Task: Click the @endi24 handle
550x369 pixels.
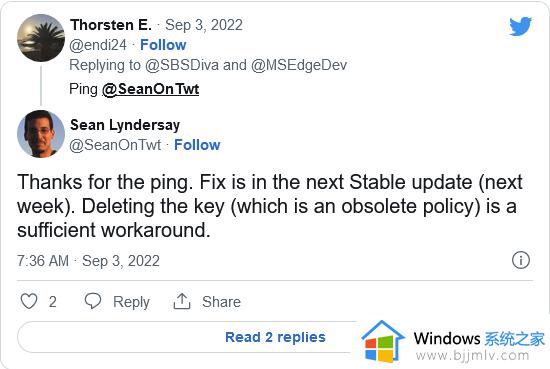Action: pyautogui.click(x=98, y=45)
